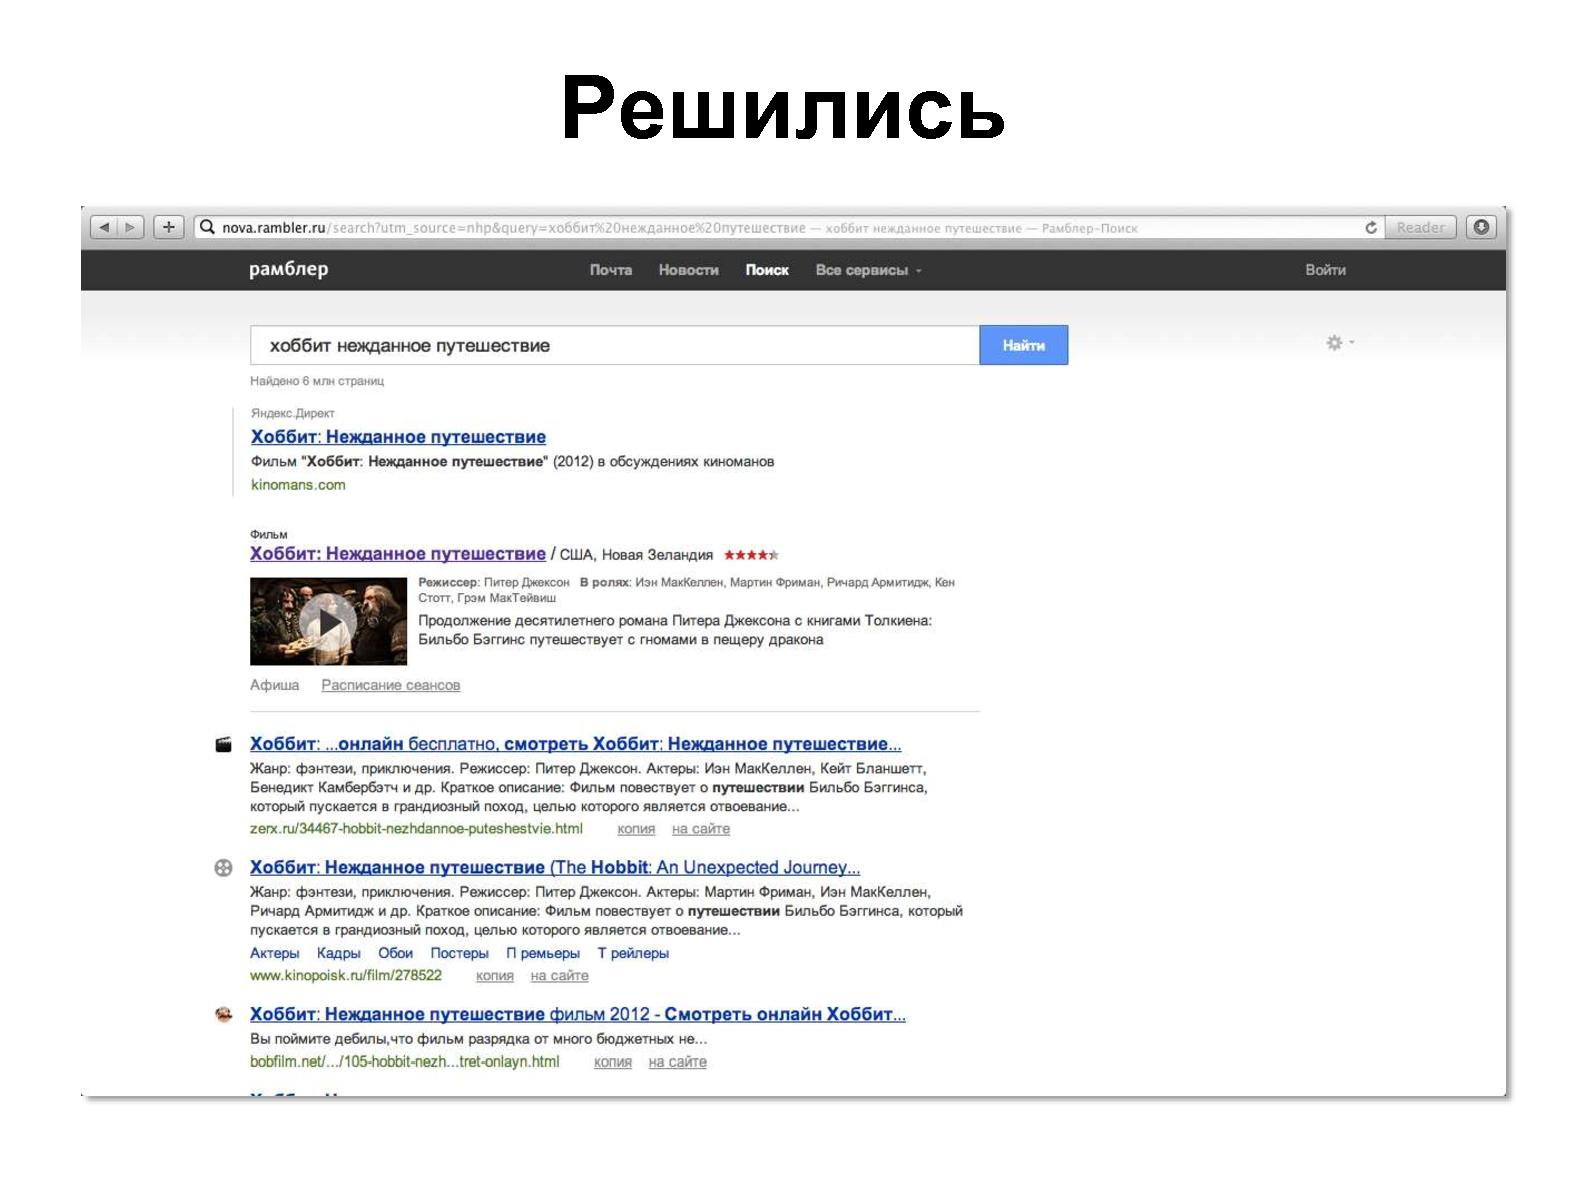
Task: Reload the page with the refresh icon
Action: pos(1371,228)
